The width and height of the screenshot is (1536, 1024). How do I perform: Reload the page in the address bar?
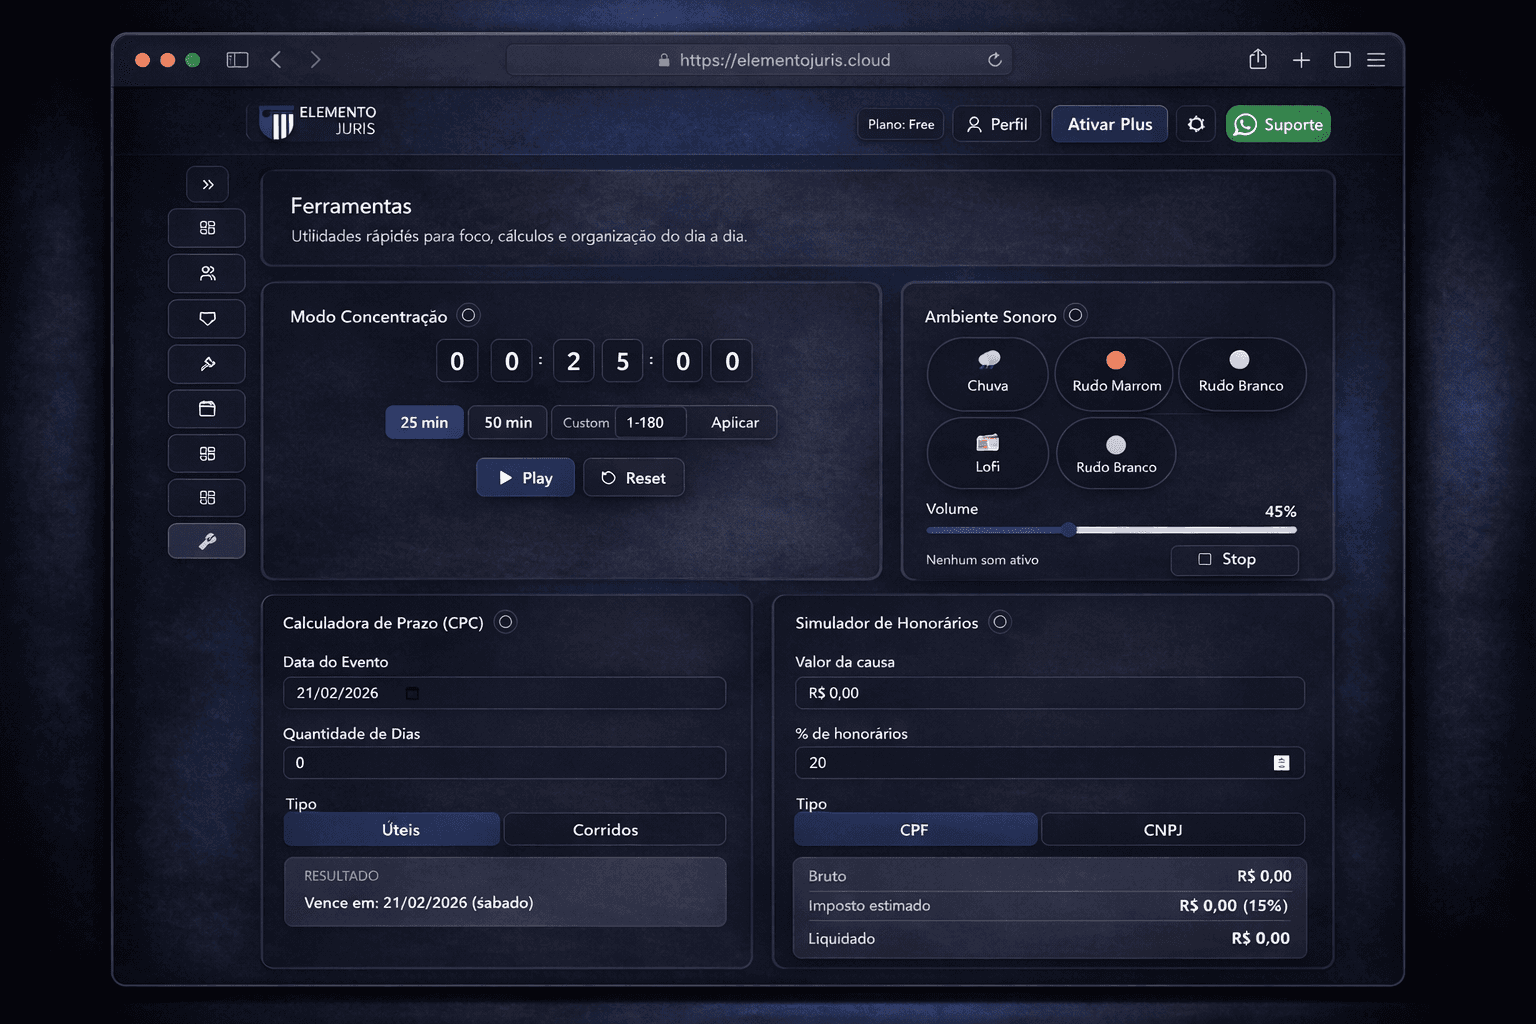coord(995,60)
